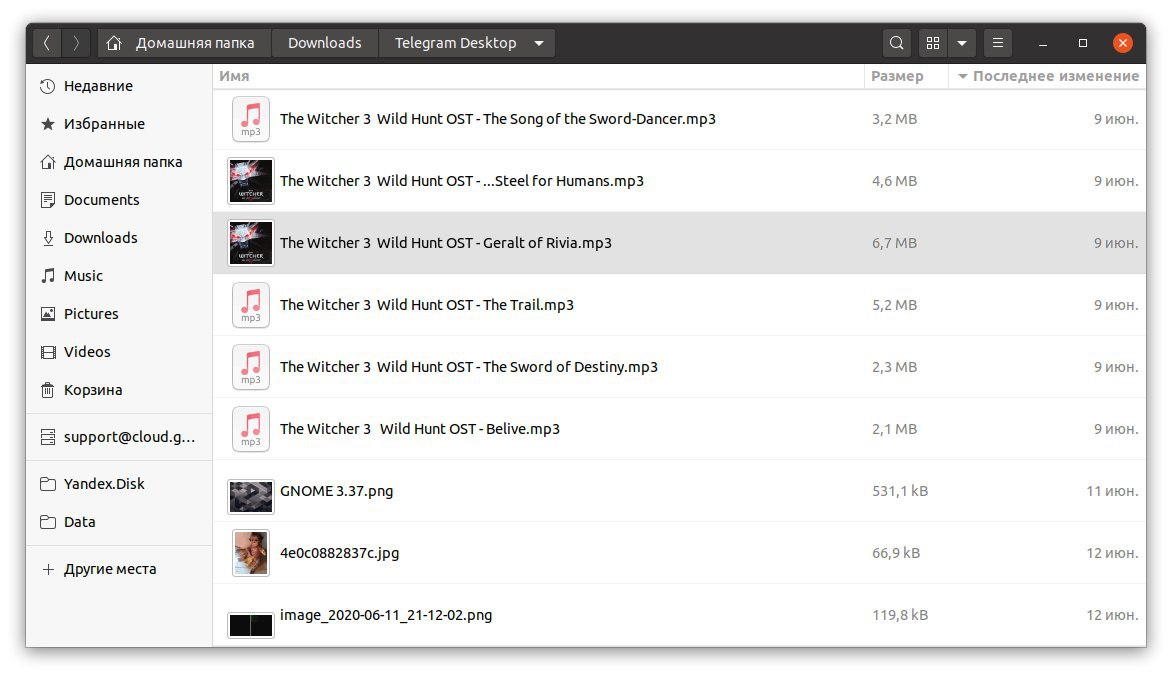
Task: Click the image_2020-06-11 png thumbnail
Action: [250, 625]
